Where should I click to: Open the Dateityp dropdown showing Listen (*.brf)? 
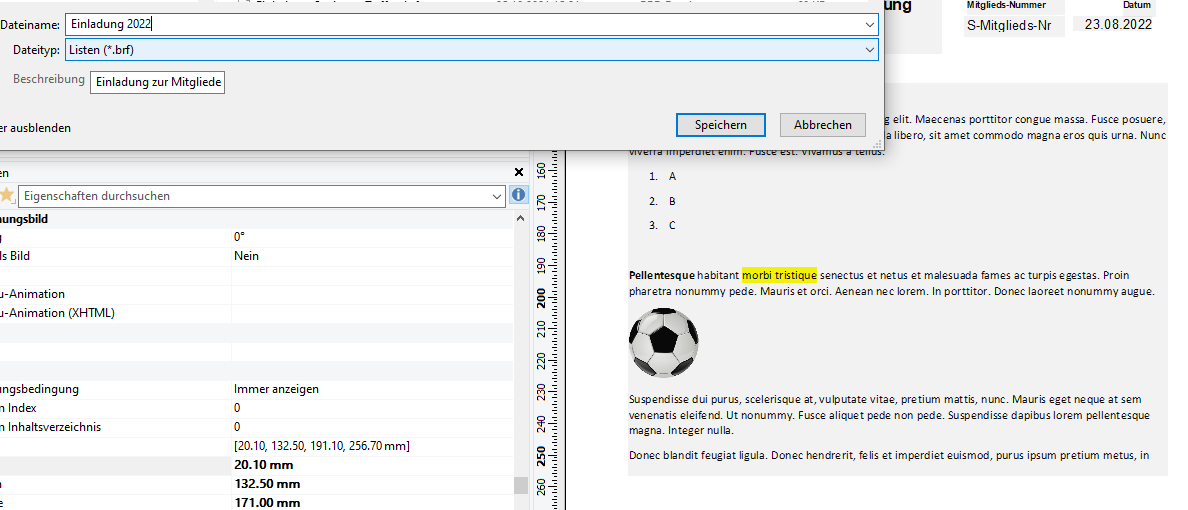tap(870, 49)
